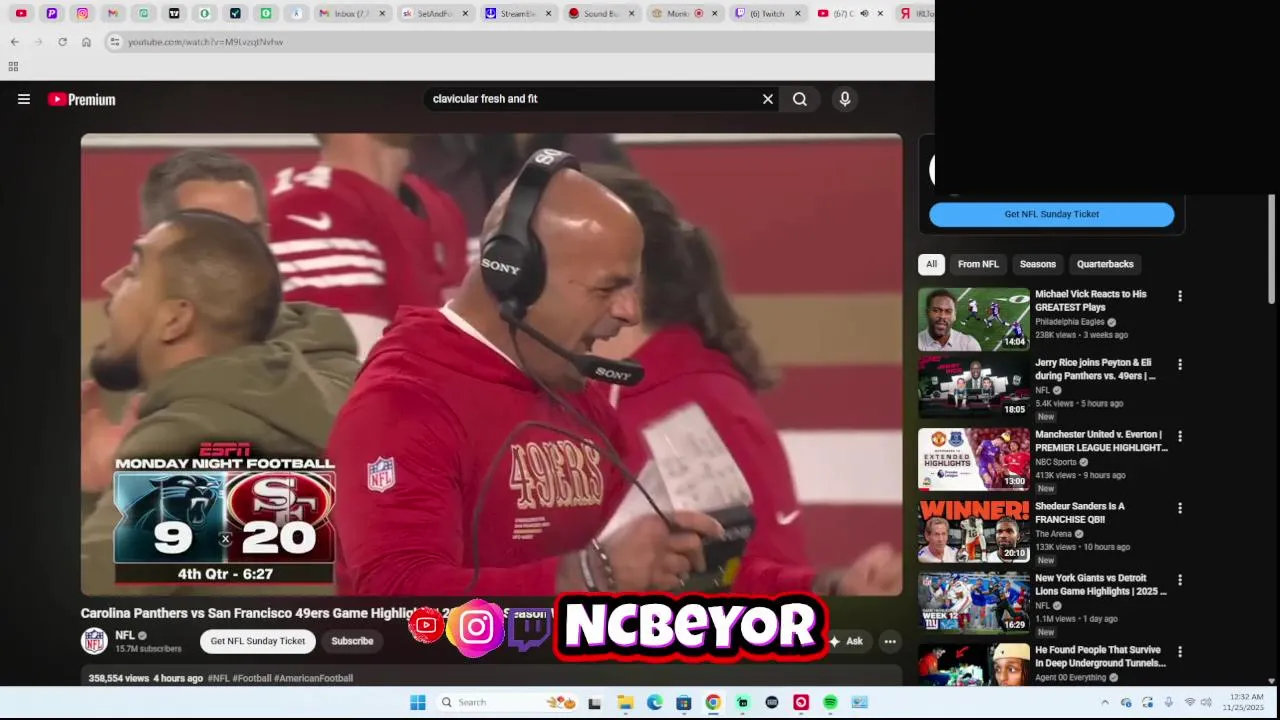Click the #AmericanFootball hashtag link
Viewport: 1280px width, 720px height.
[313, 678]
